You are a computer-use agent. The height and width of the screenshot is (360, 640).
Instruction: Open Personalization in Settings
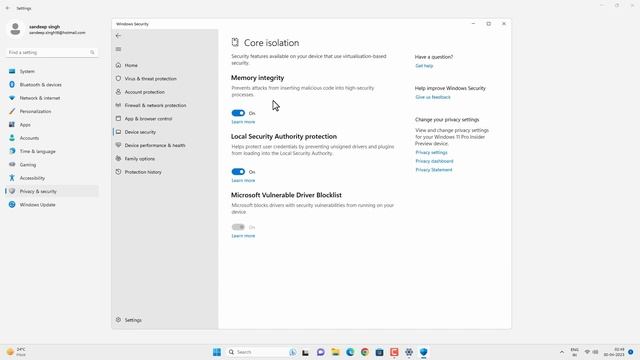52,111
